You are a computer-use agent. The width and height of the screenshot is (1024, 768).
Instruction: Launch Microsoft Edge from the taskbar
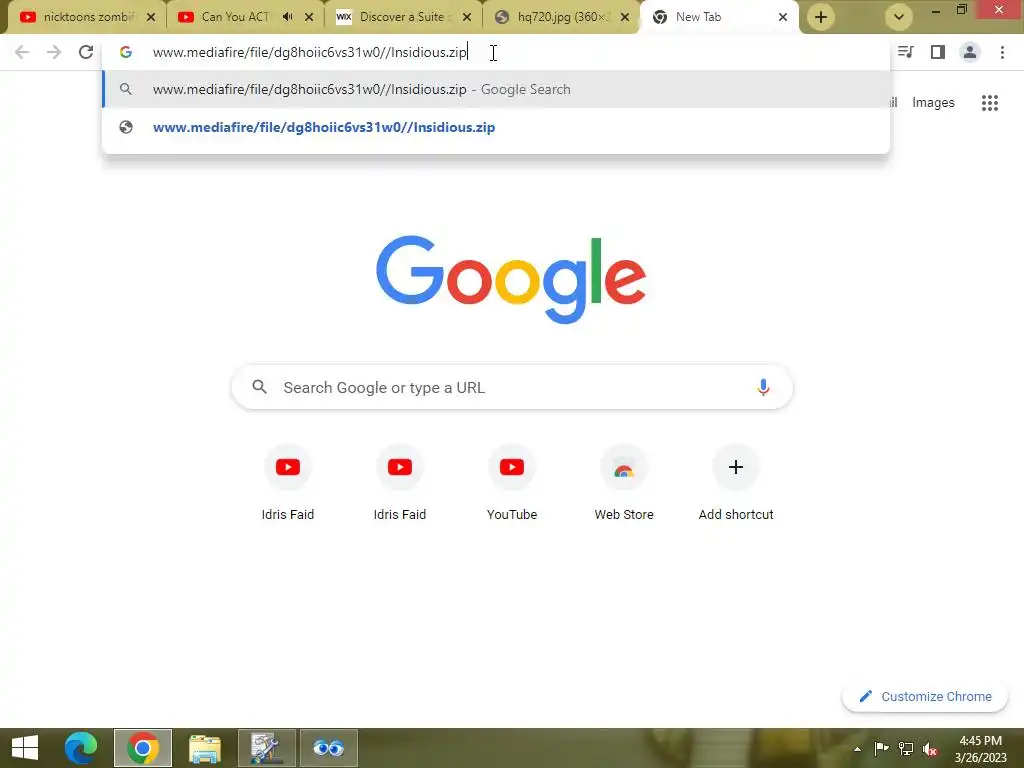(81, 748)
